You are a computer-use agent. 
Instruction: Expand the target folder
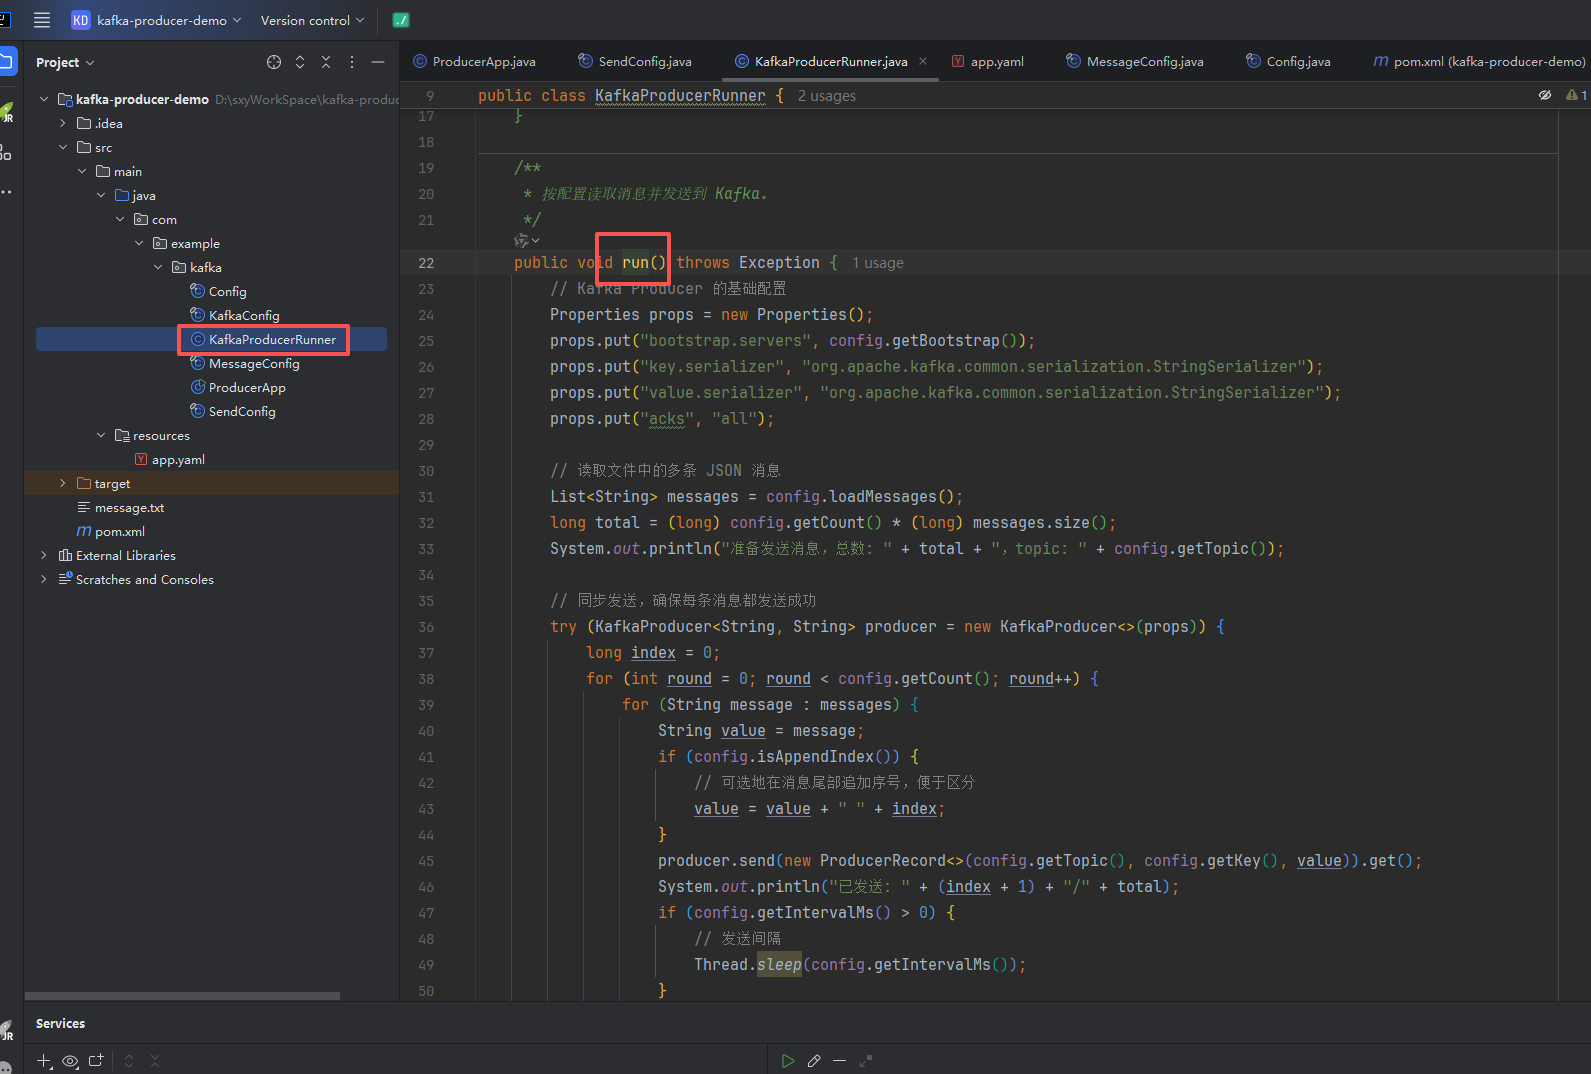point(63,483)
